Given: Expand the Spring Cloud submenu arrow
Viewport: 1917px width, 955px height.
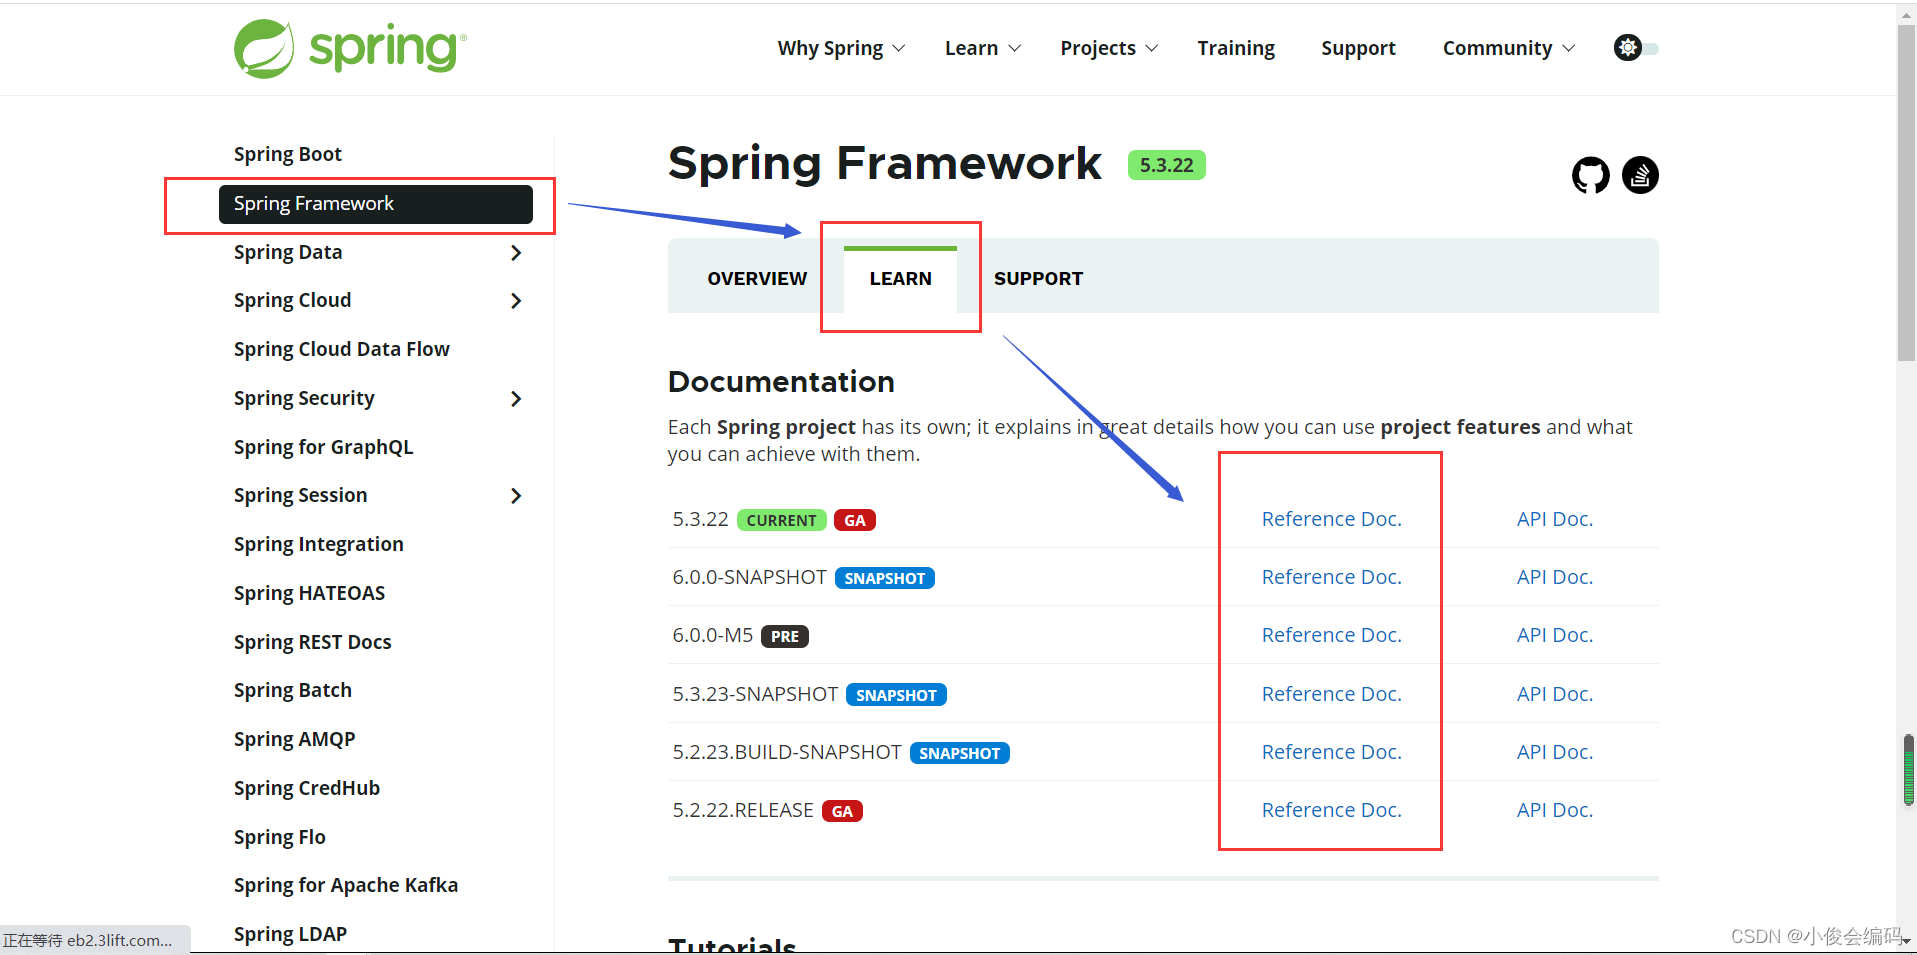Looking at the screenshot, I should point(516,301).
